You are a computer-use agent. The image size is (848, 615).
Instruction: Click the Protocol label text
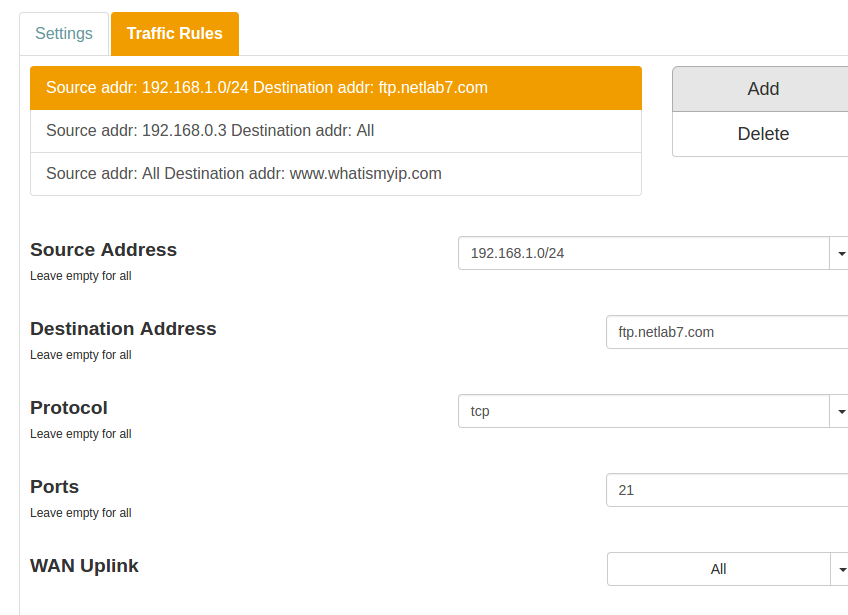point(69,408)
